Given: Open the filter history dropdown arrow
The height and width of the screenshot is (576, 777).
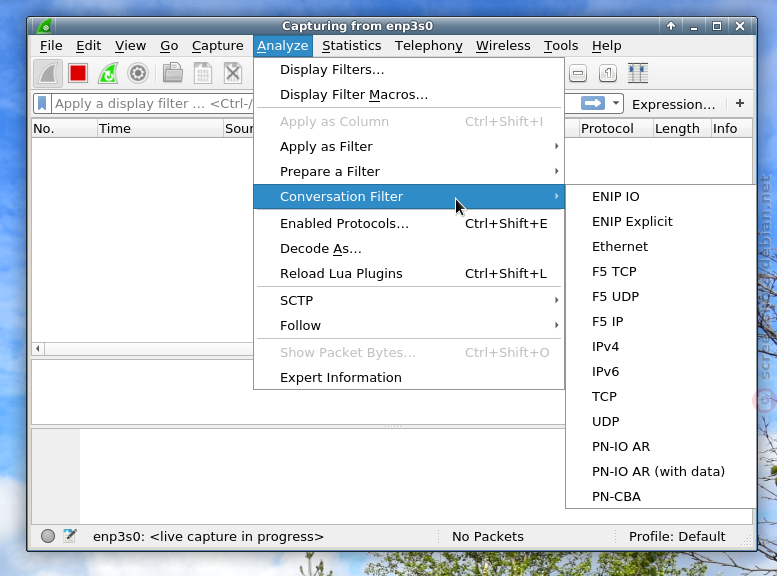Looking at the screenshot, I should [x=615, y=104].
